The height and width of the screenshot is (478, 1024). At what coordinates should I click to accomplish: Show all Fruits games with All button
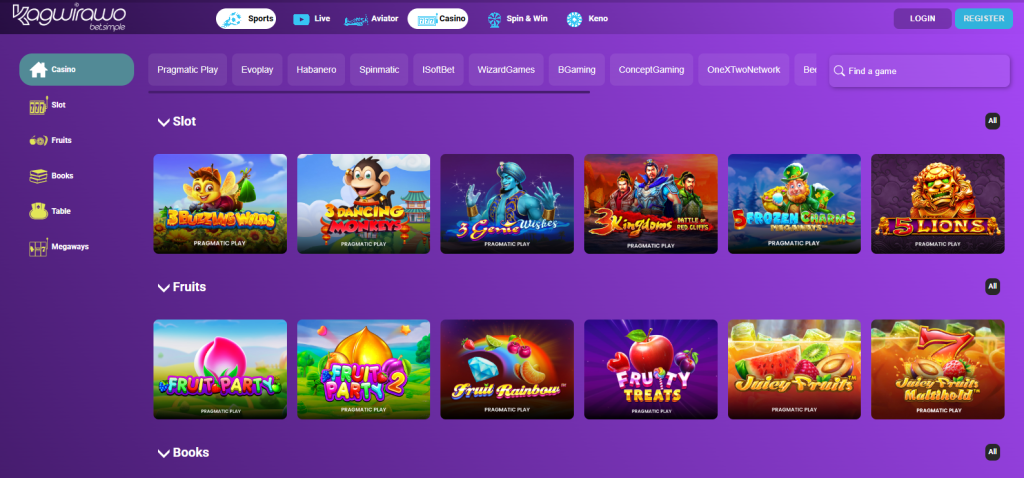(x=993, y=287)
